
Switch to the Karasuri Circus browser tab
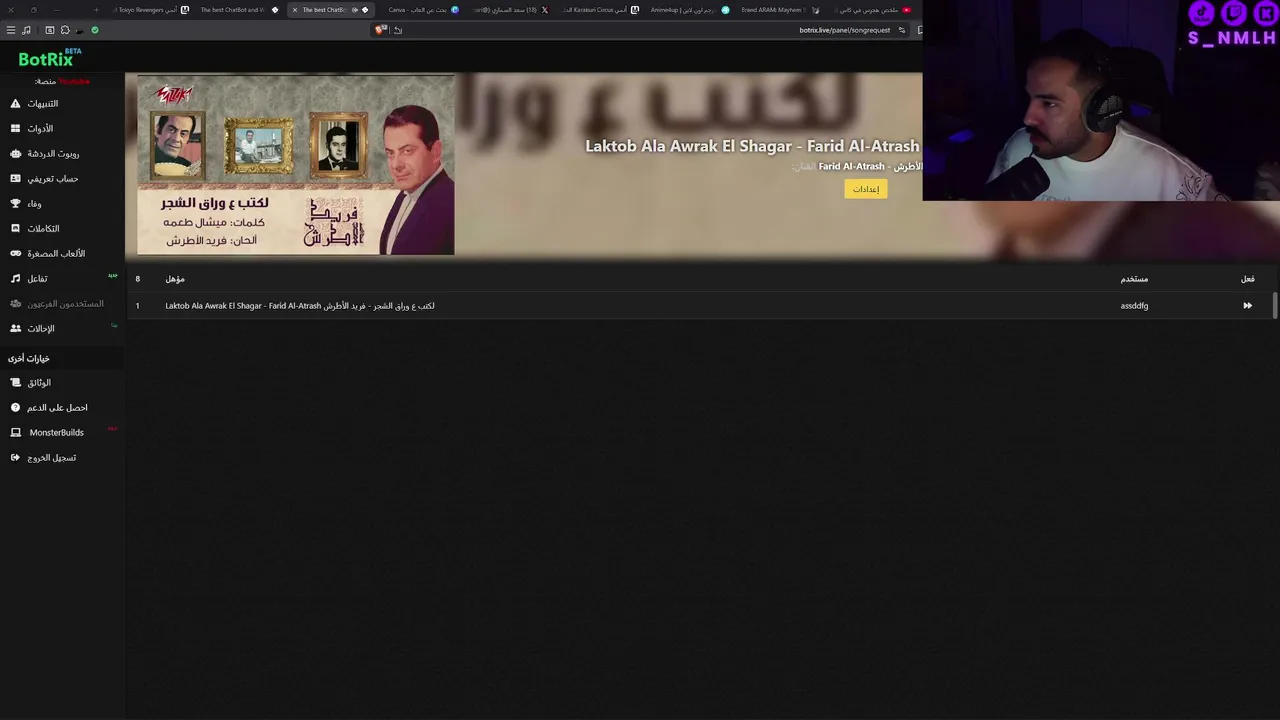pyautogui.click(x=600, y=10)
